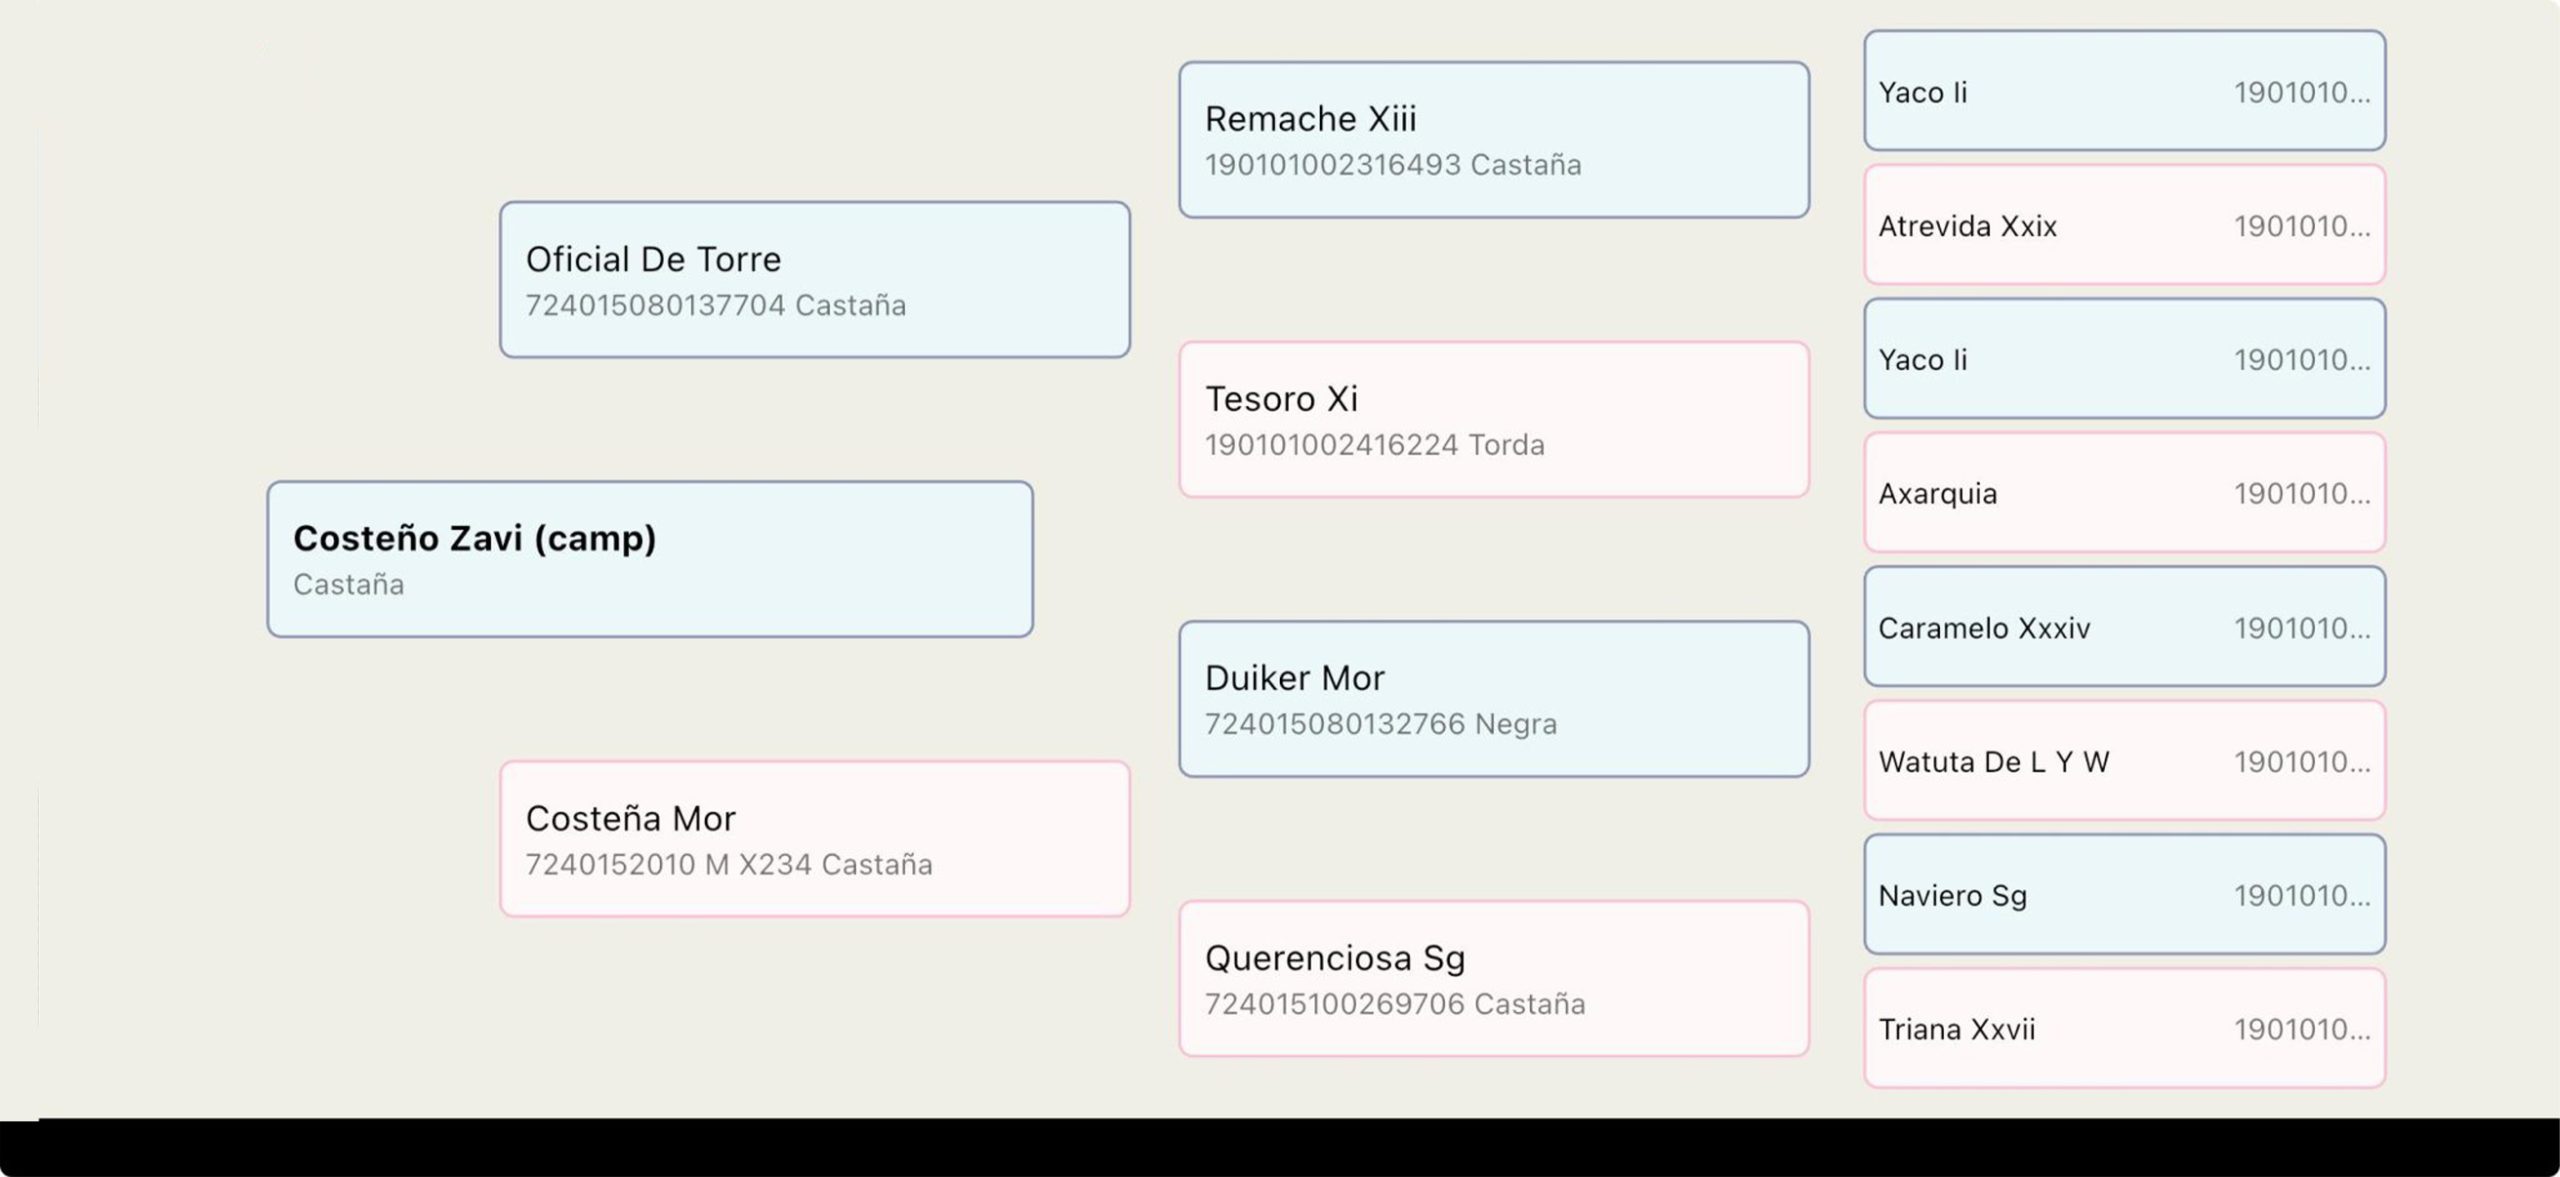The image size is (2560, 1177).
Task: Select the Costeño Zavi (camp) card
Action: click(650, 559)
